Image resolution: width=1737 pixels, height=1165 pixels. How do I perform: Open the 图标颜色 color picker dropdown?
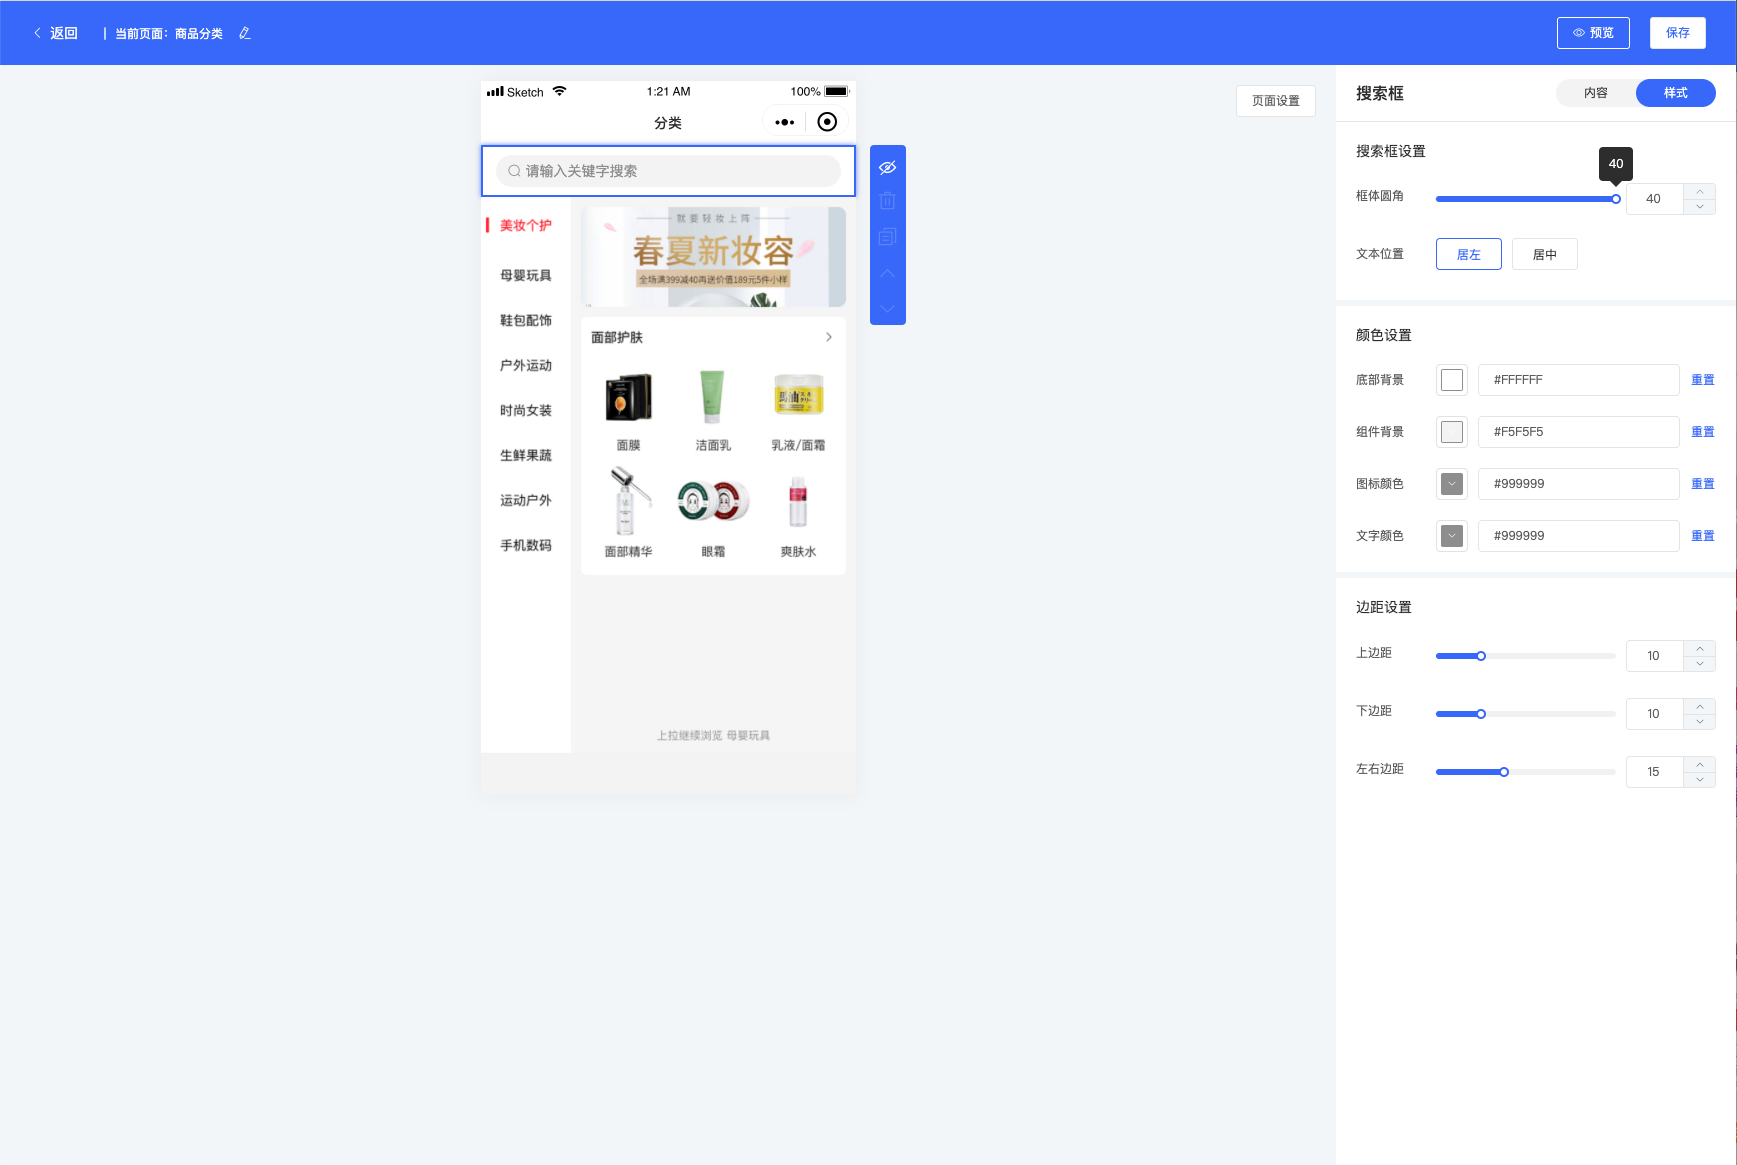tap(1452, 484)
